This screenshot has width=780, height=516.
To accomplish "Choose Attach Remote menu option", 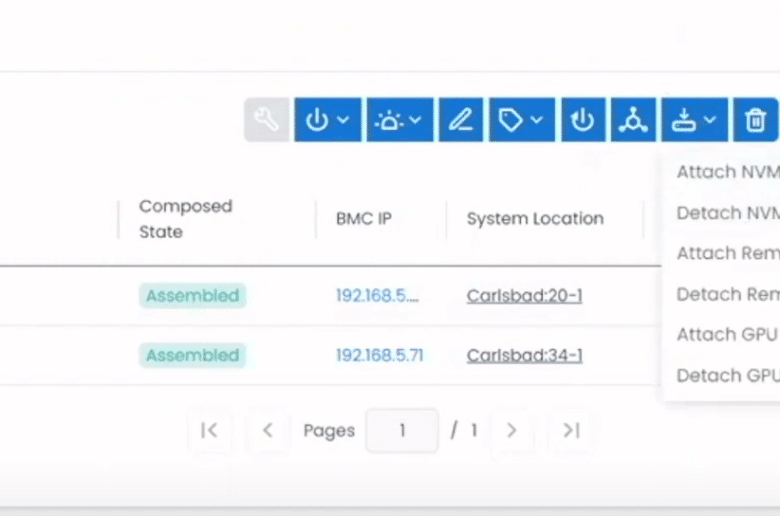I will pos(728,253).
